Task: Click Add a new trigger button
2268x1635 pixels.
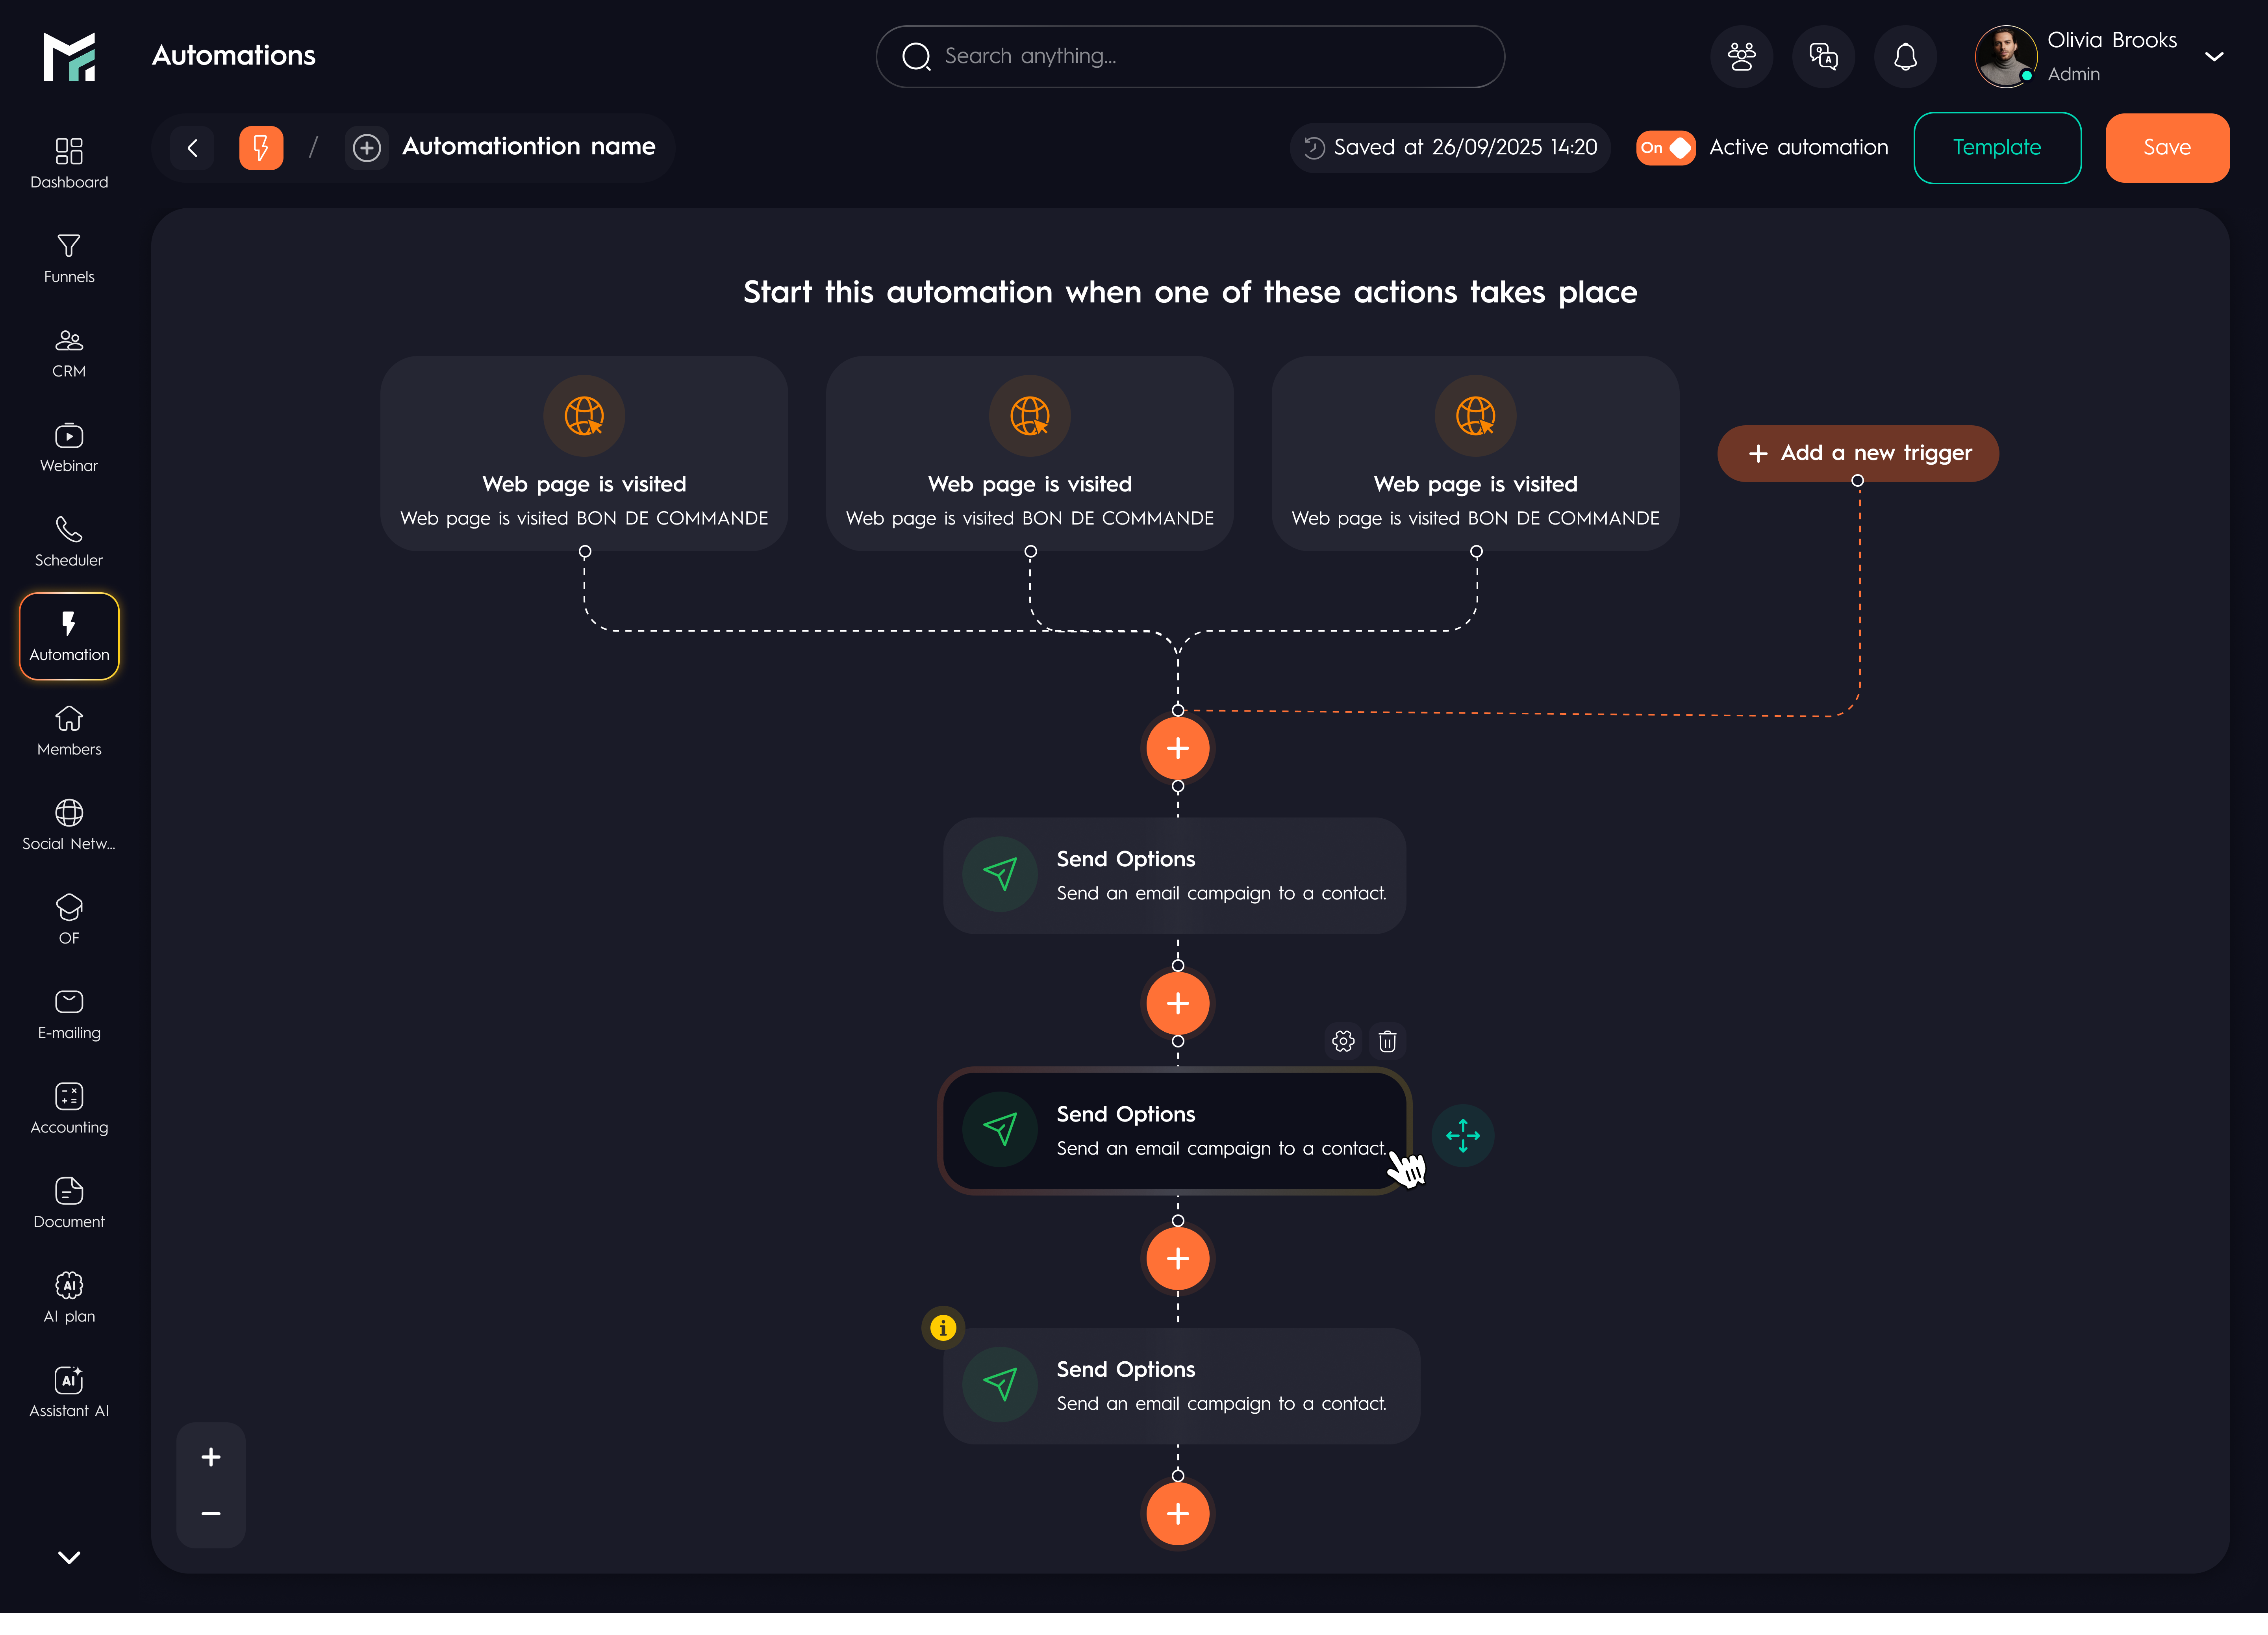Action: pos(1858,453)
